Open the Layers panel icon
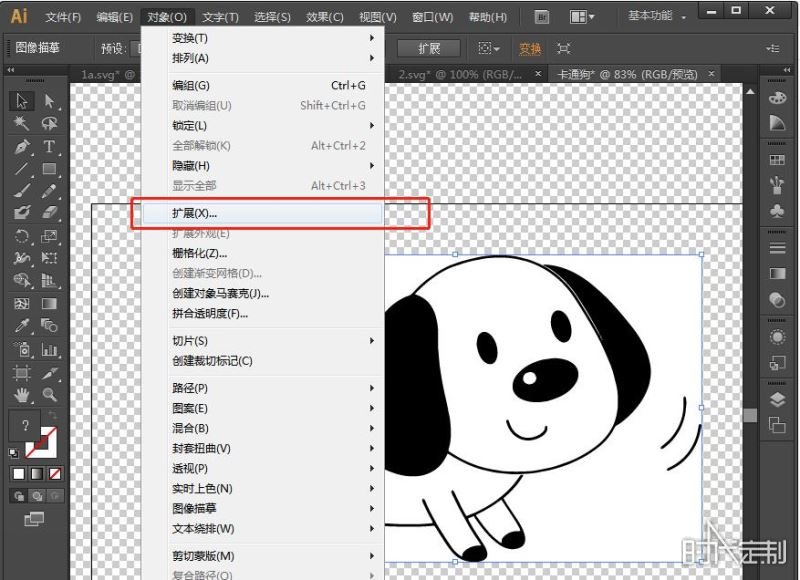The height and width of the screenshot is (580, 800). pyautogui.click(x=777, y=399)
